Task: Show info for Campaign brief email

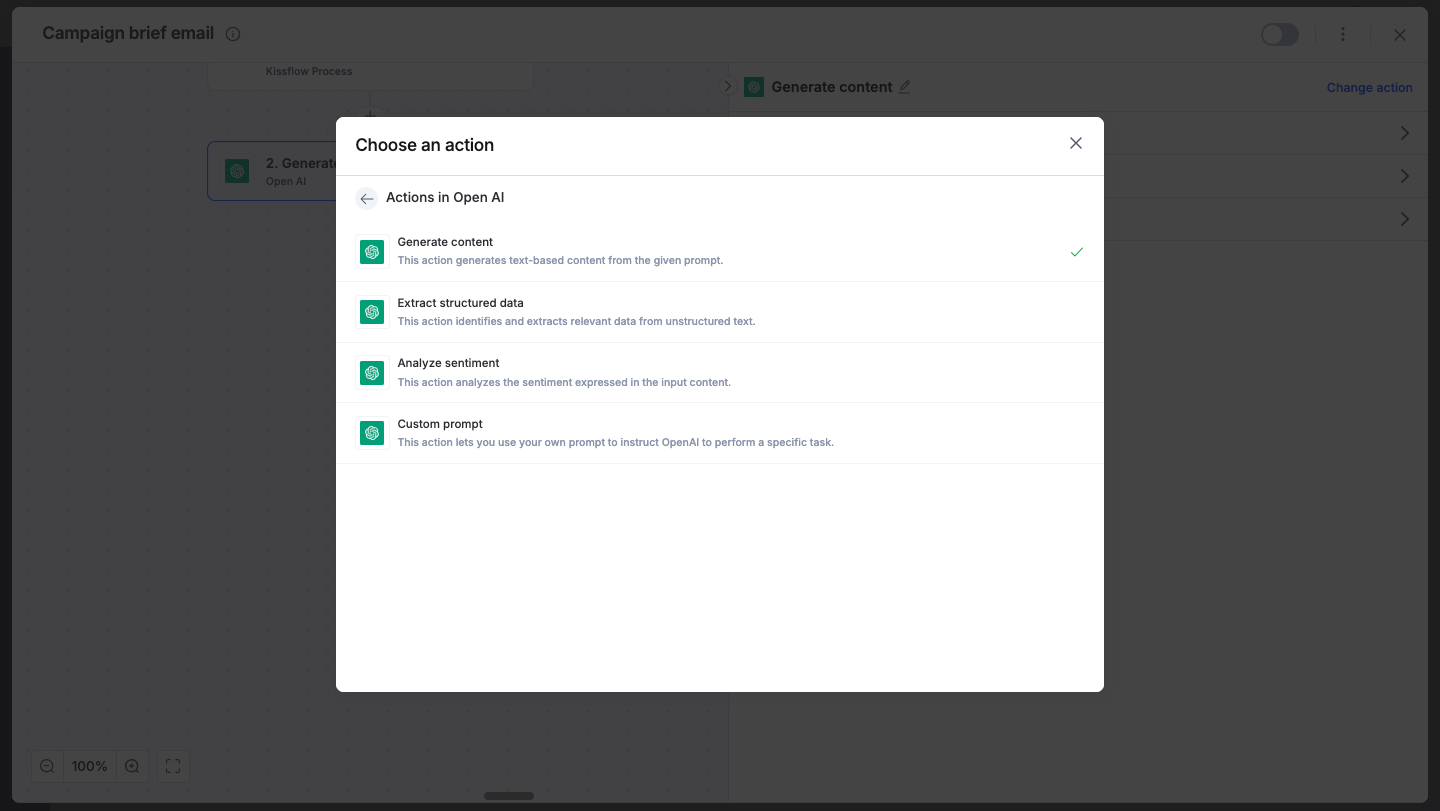Action: (233, 34)
